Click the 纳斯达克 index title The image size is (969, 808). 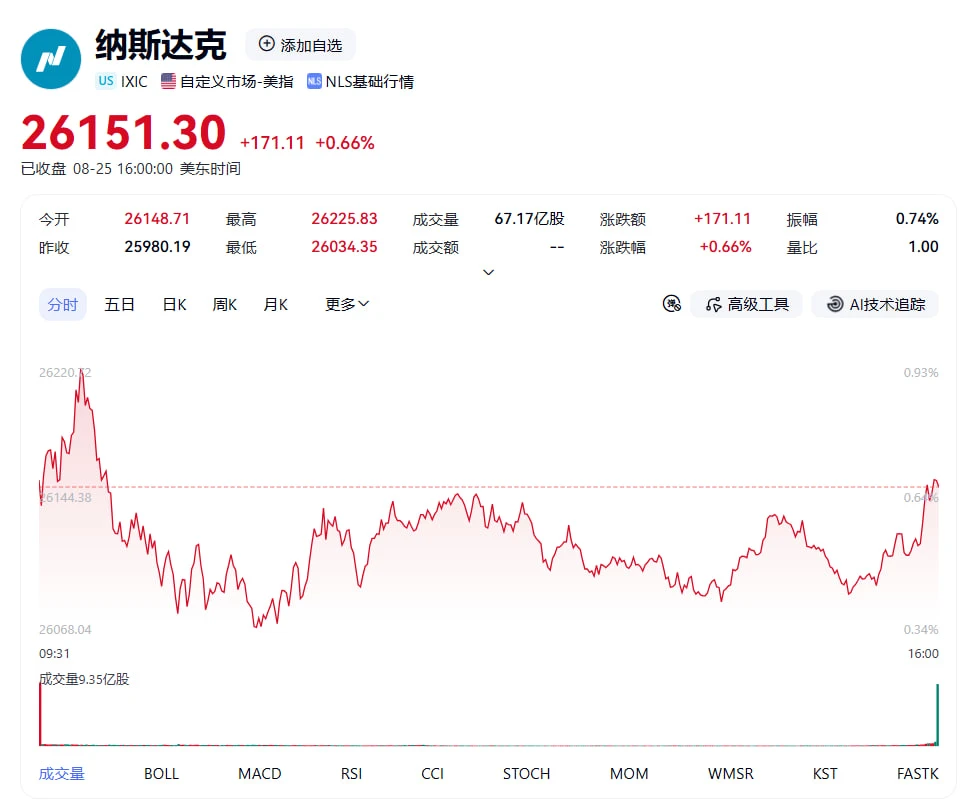click(161, 45)
